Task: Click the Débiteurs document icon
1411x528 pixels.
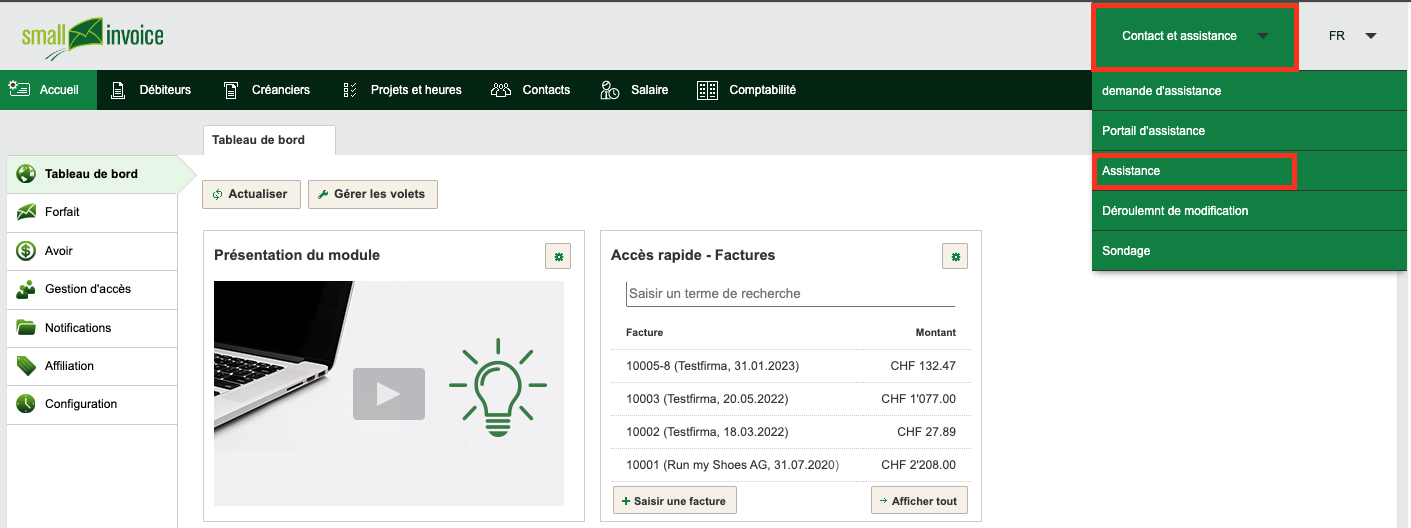Action: pos(118,90)
